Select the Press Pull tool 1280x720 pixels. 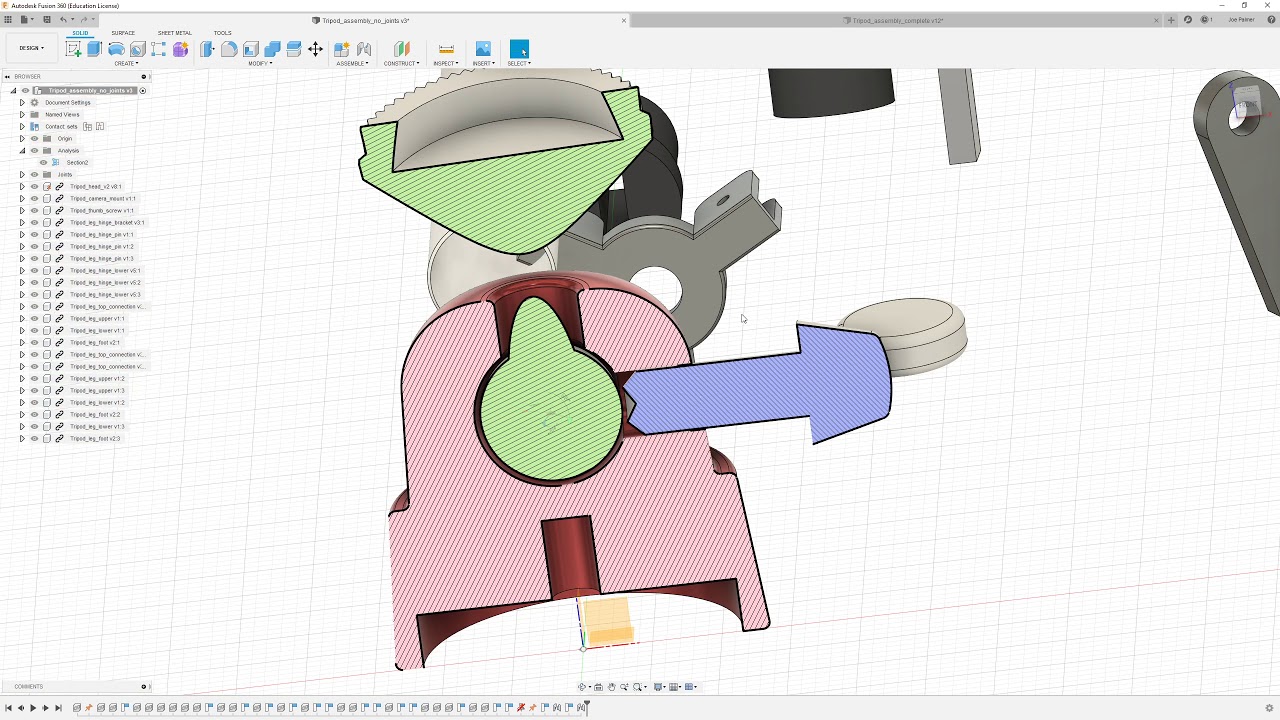(x=207, y=49)
